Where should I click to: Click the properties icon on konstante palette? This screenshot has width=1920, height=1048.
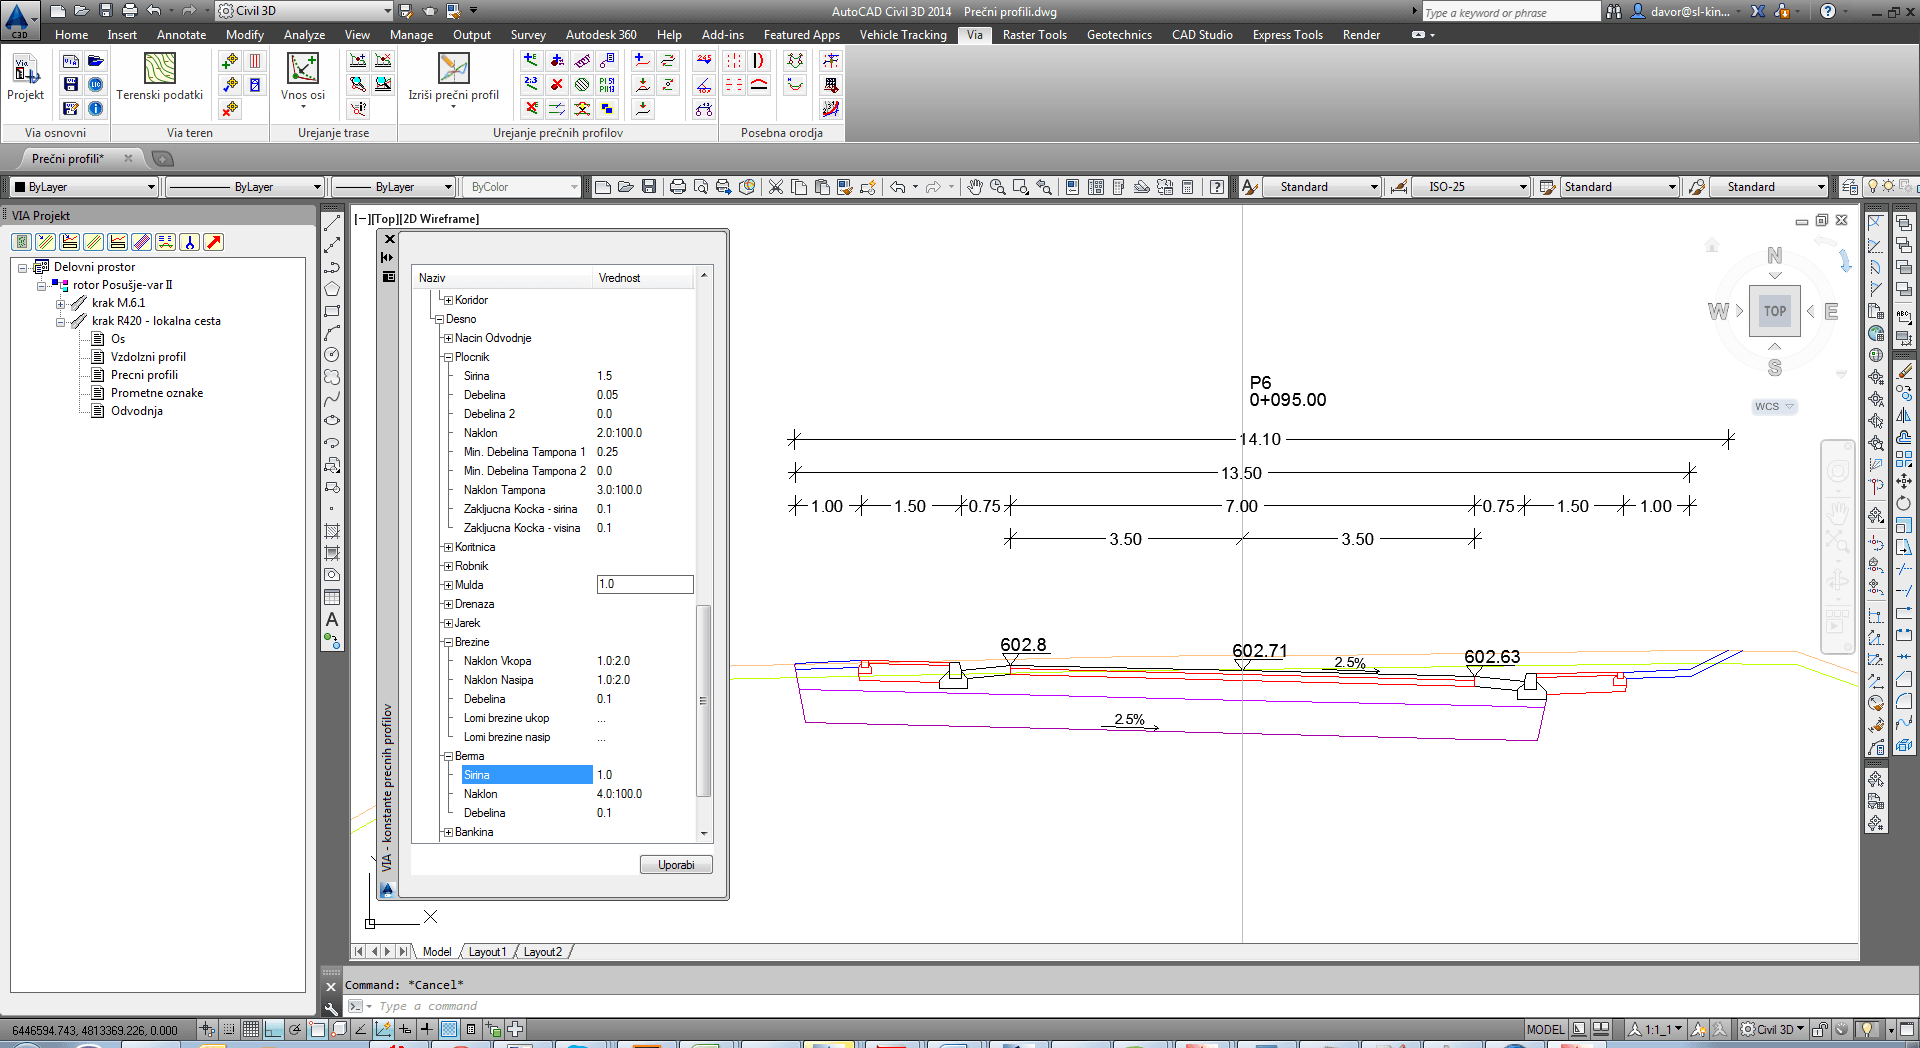coord(389,277)
